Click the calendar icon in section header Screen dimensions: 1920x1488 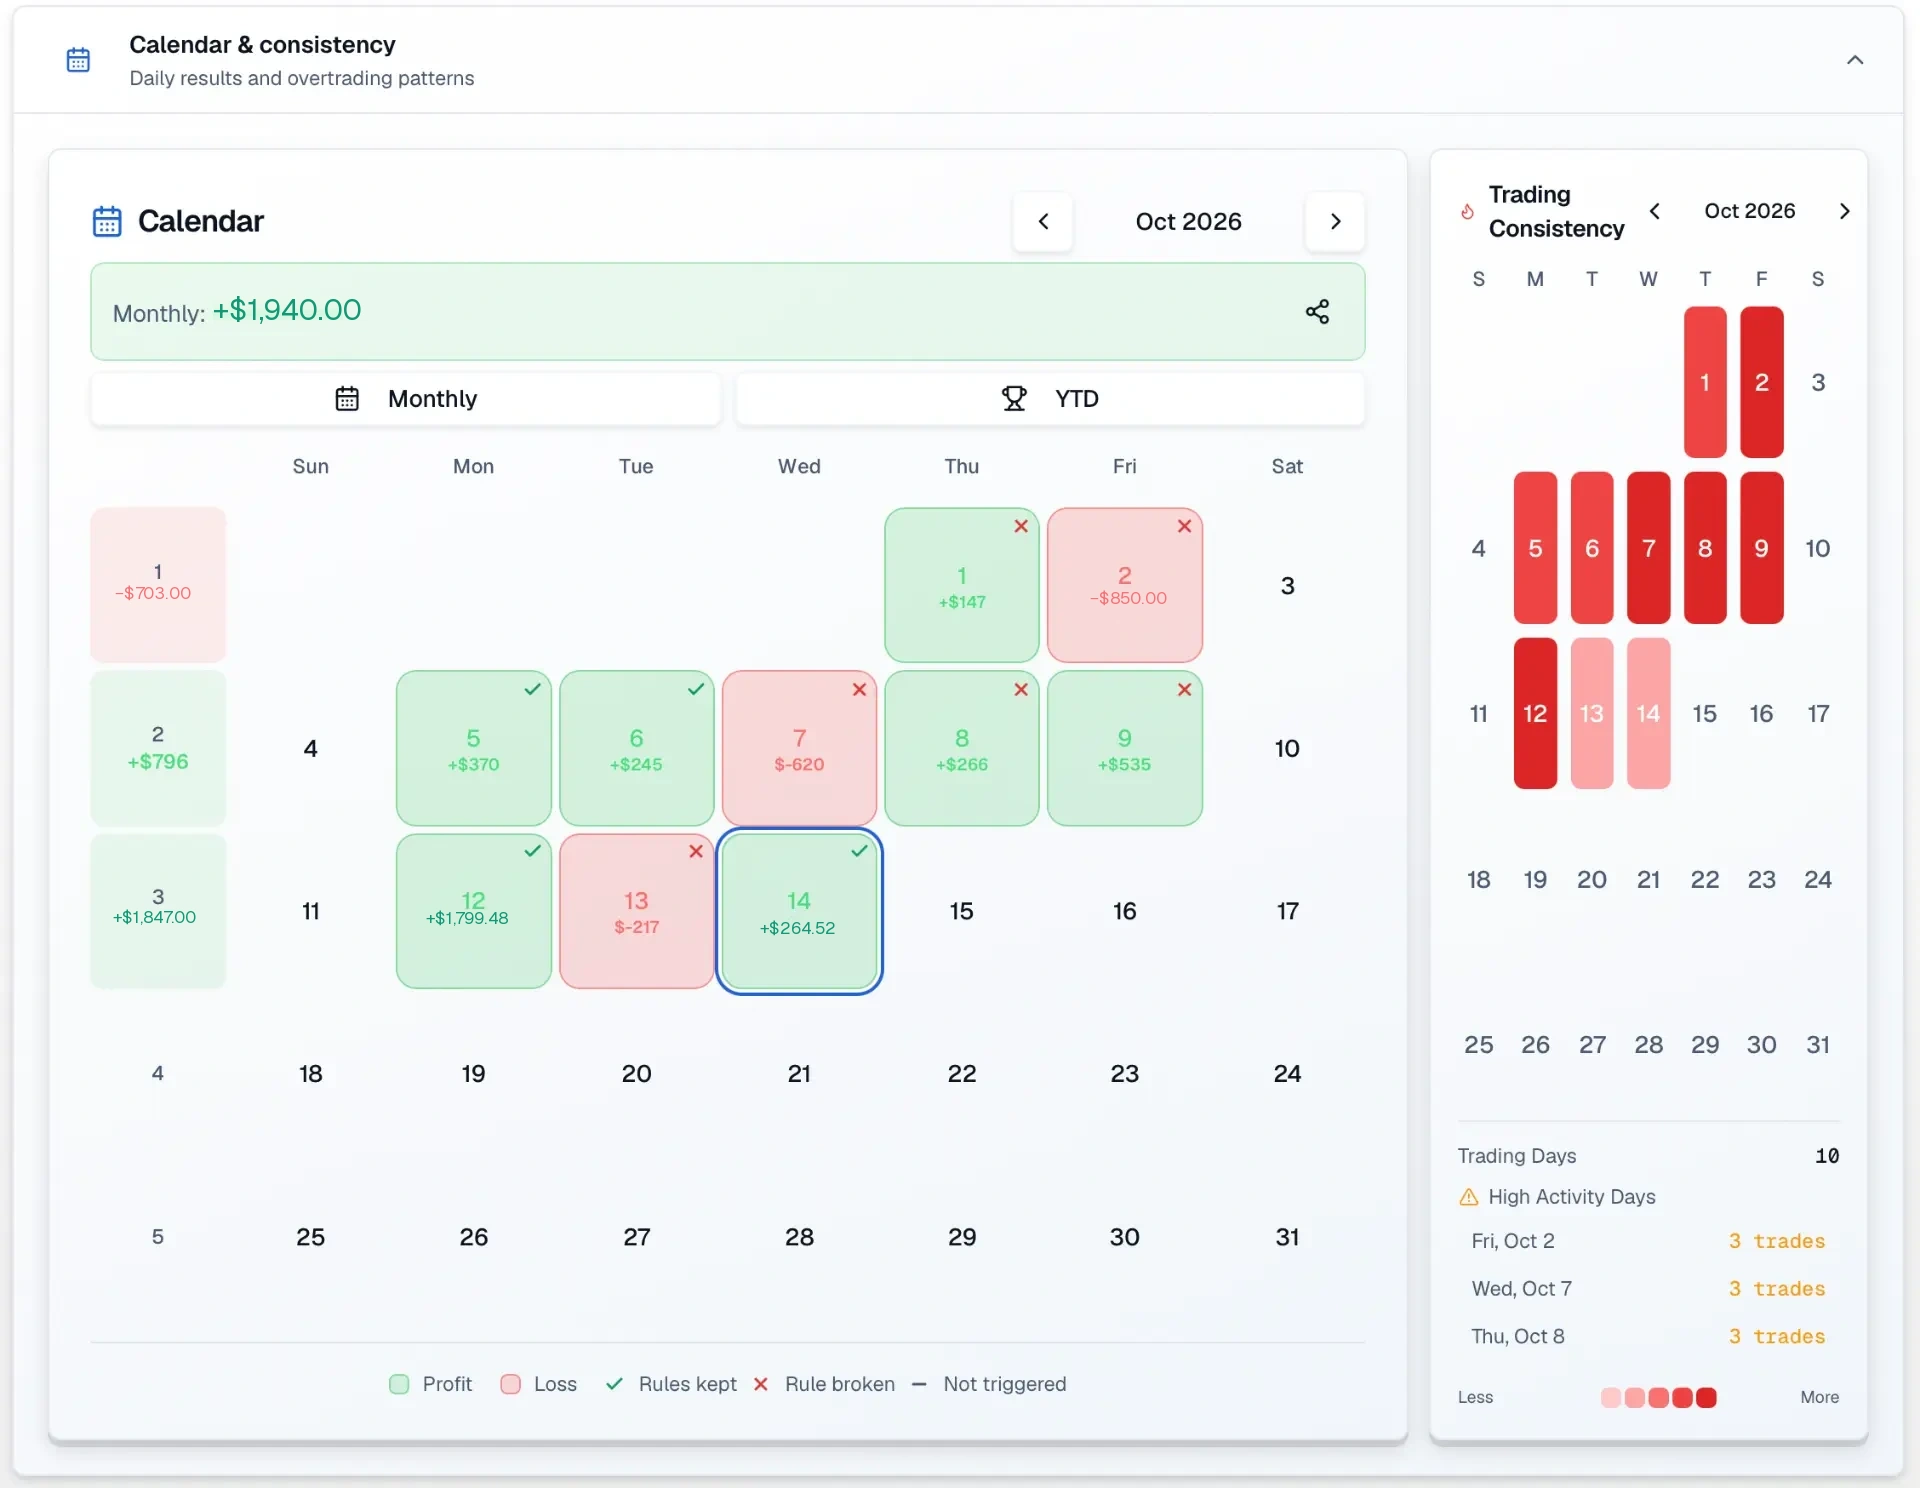tap(78, 60)
